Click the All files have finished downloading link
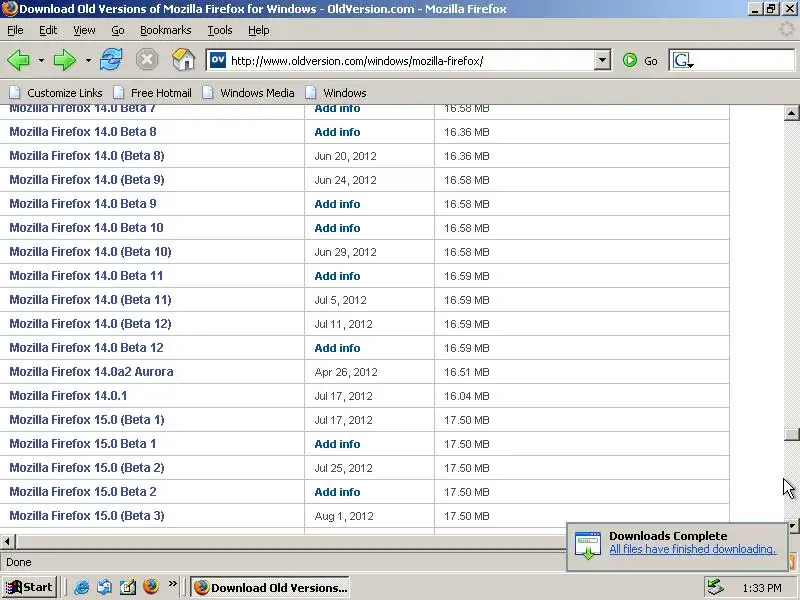800x600 pixels. point(692,549)
